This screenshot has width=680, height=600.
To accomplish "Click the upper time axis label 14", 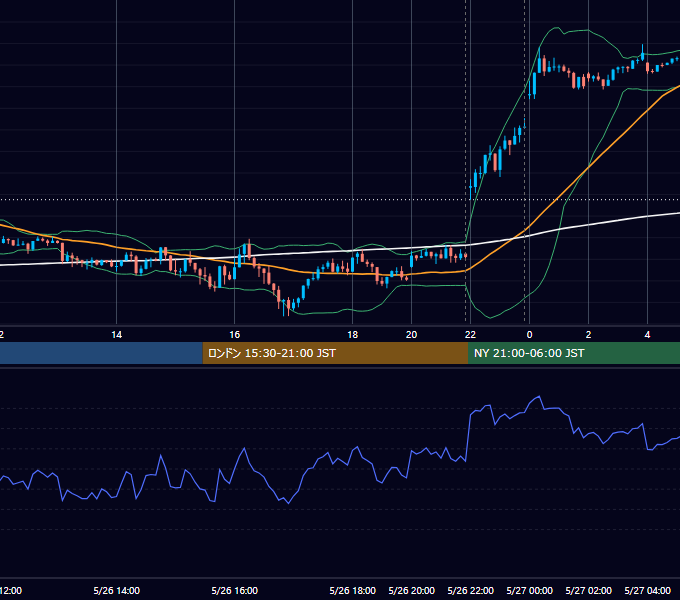I will (117, 335).
